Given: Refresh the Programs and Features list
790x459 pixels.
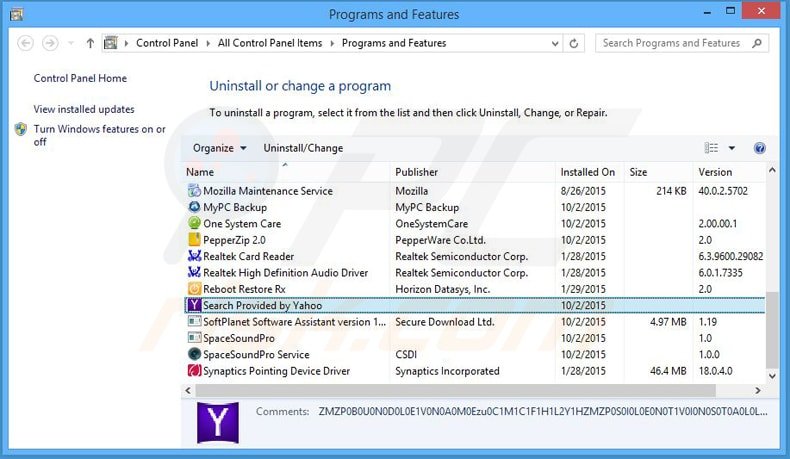Looking at the screenshot, I should pyautogui.click(x=573, y=43).
